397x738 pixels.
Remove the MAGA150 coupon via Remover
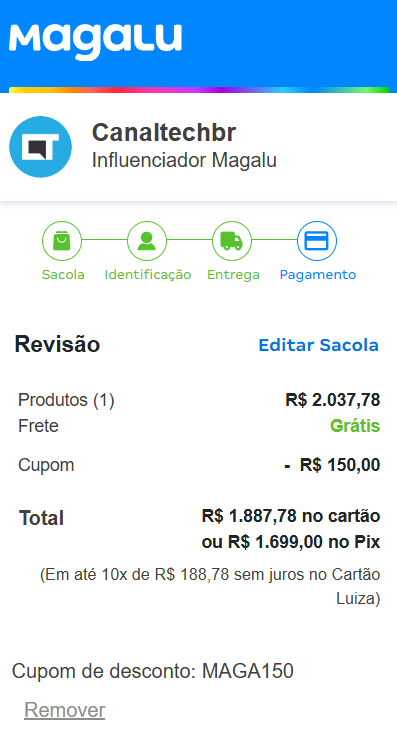65,710
